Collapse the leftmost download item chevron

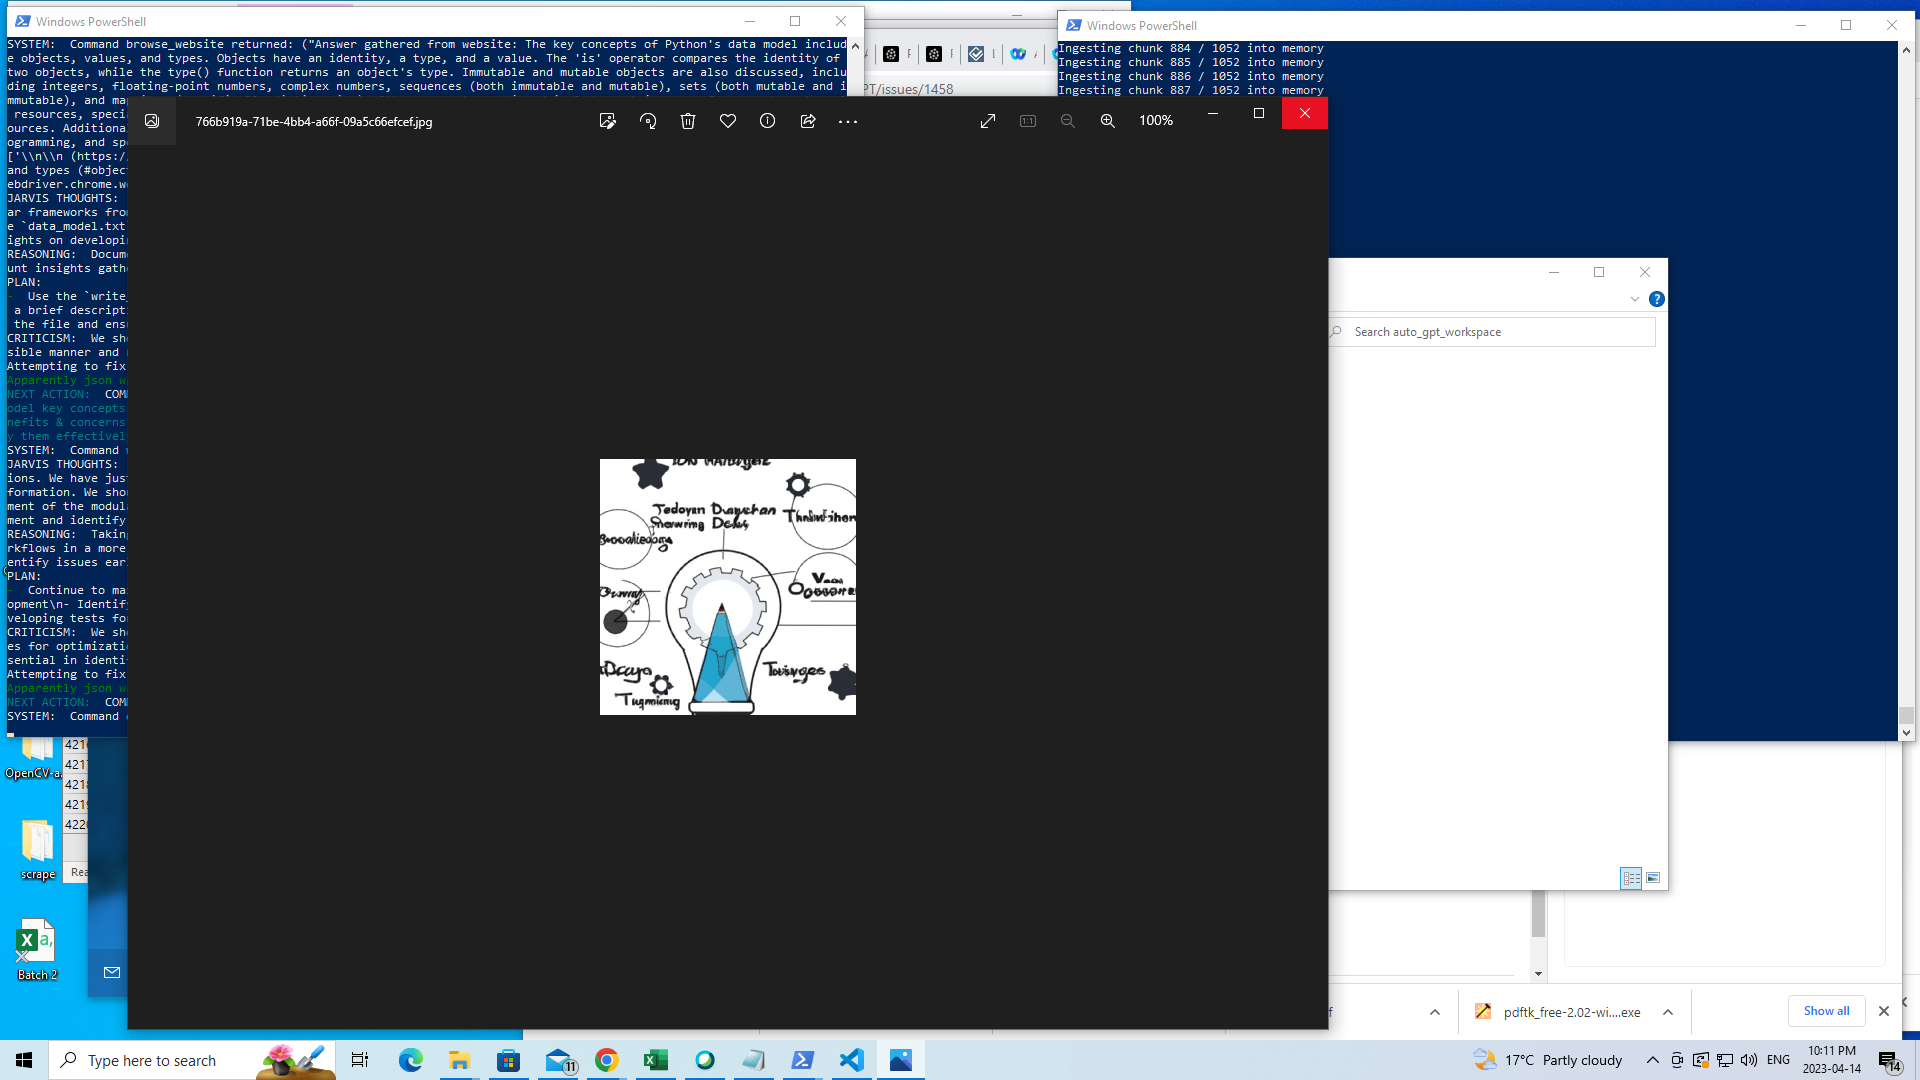pos(1434,1012)
